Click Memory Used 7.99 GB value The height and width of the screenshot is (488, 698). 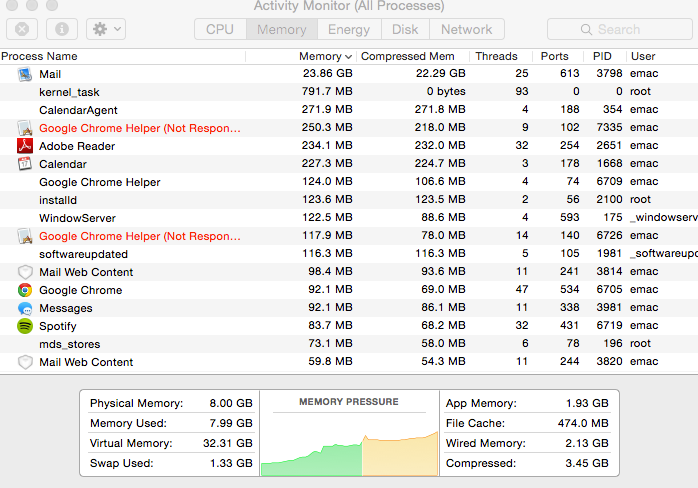click(x=231, y=423)
